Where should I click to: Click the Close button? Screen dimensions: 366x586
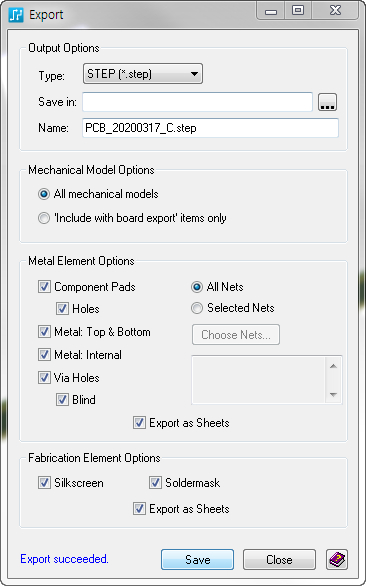[x=279, y=559]
